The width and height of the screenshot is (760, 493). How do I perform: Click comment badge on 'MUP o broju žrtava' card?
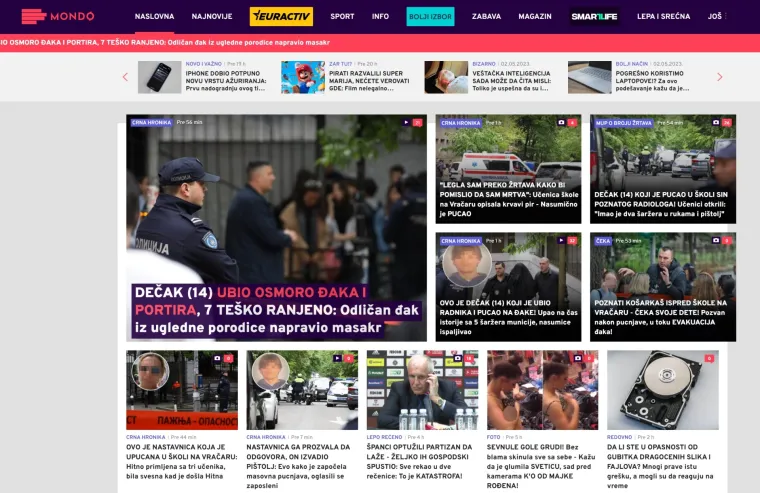click(727, 123)
